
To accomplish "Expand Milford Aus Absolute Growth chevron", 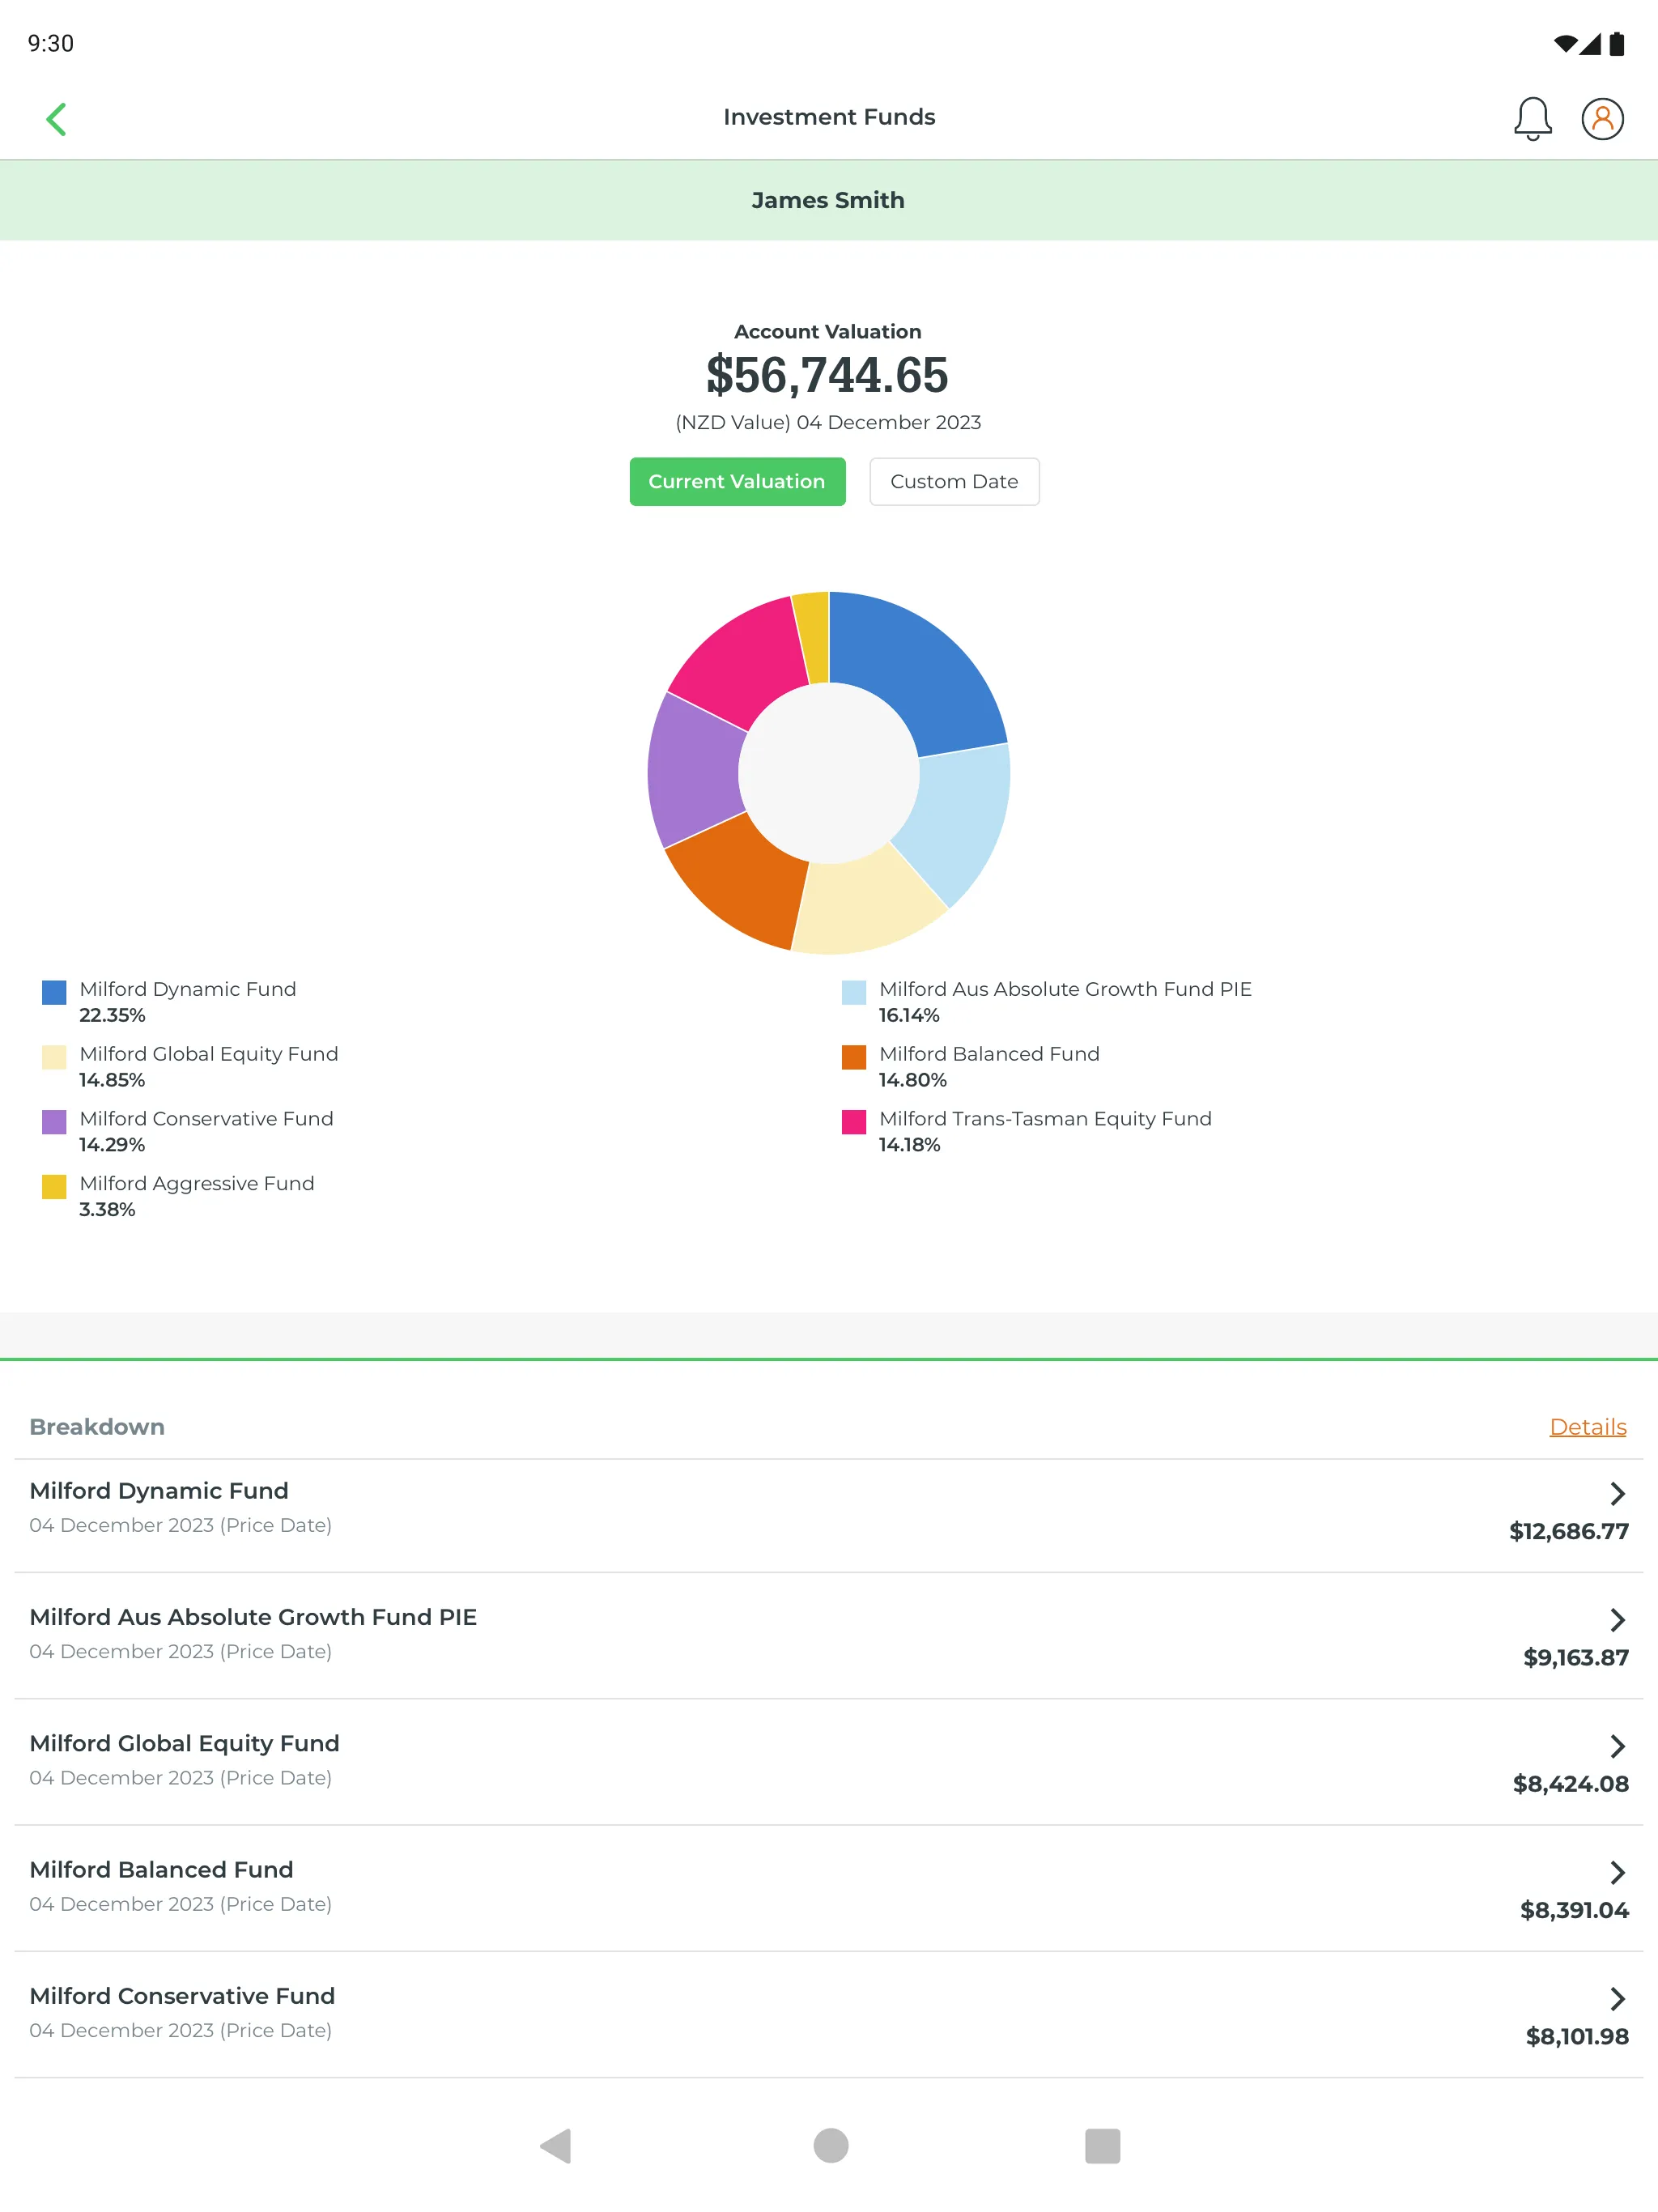I will [x=1617, y=1620].
